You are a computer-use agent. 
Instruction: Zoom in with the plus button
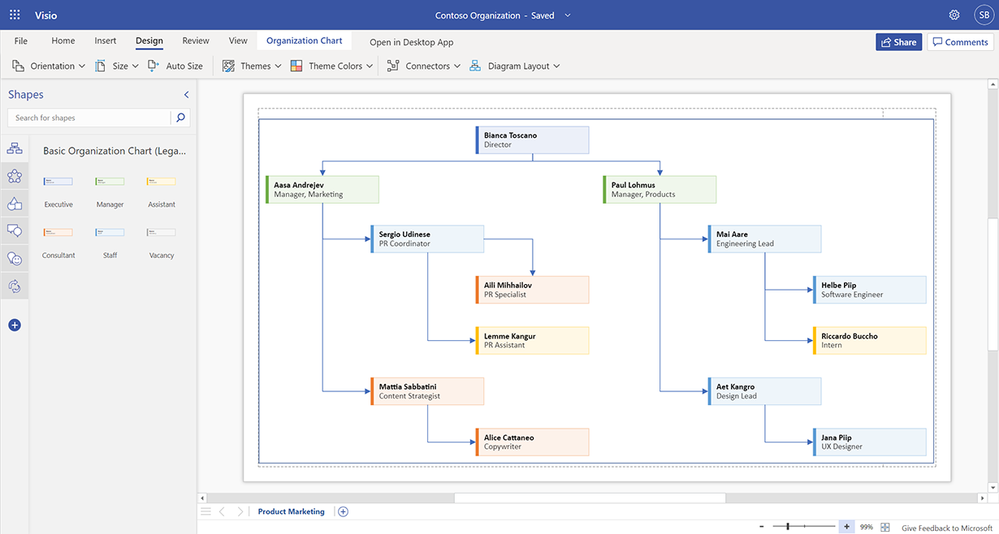click(x=846, y=526)
